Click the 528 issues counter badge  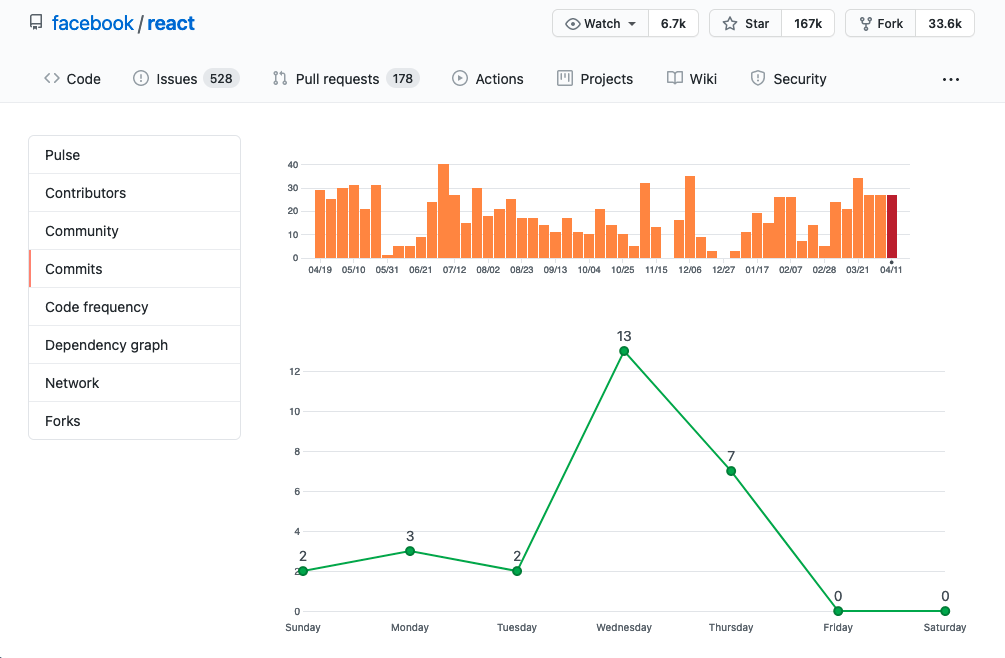pyautogui.click(x=221, y=78)
